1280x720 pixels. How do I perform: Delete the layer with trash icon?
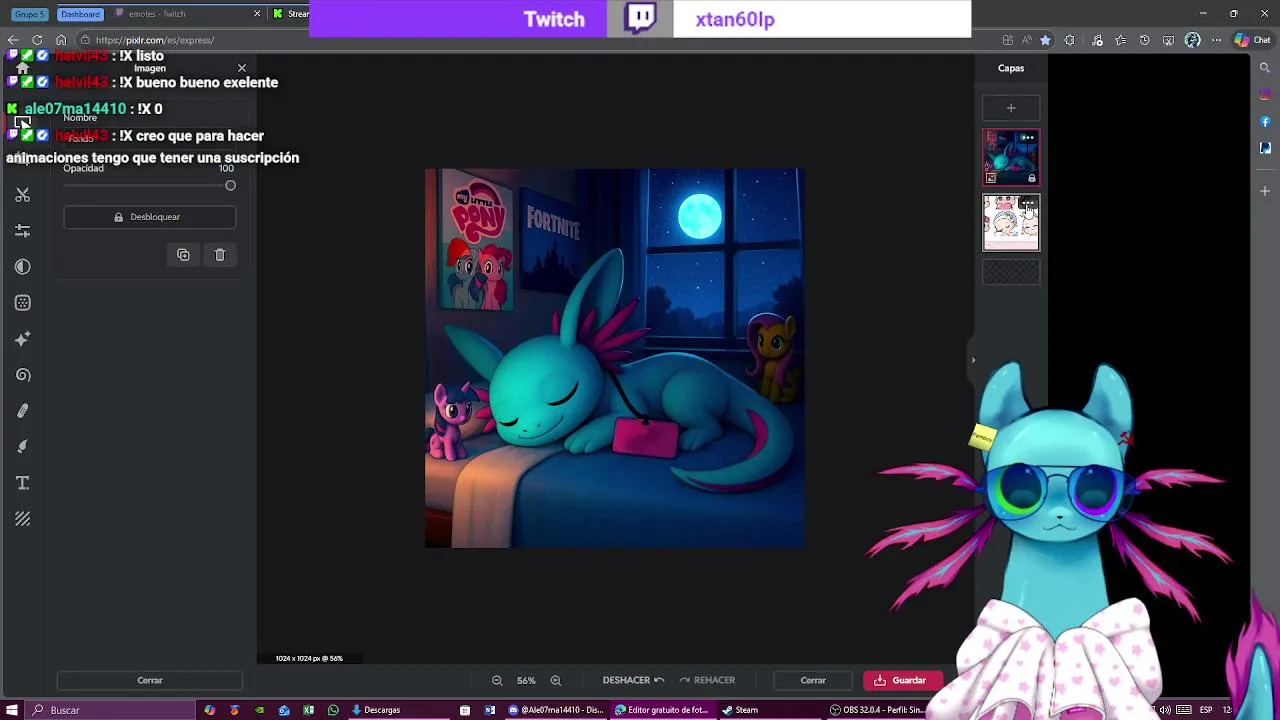pyautogui.click(x=220, y=255)
